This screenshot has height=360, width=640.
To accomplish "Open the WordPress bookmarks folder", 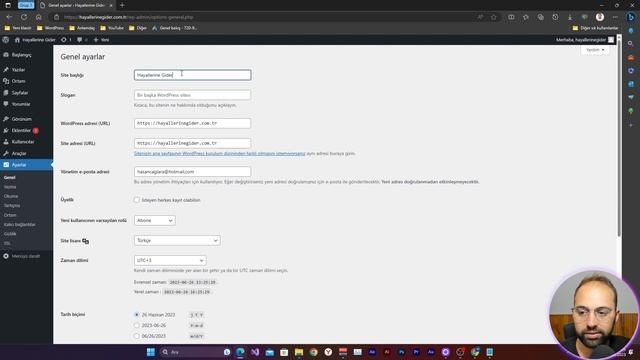I will (x=50, y=28).
